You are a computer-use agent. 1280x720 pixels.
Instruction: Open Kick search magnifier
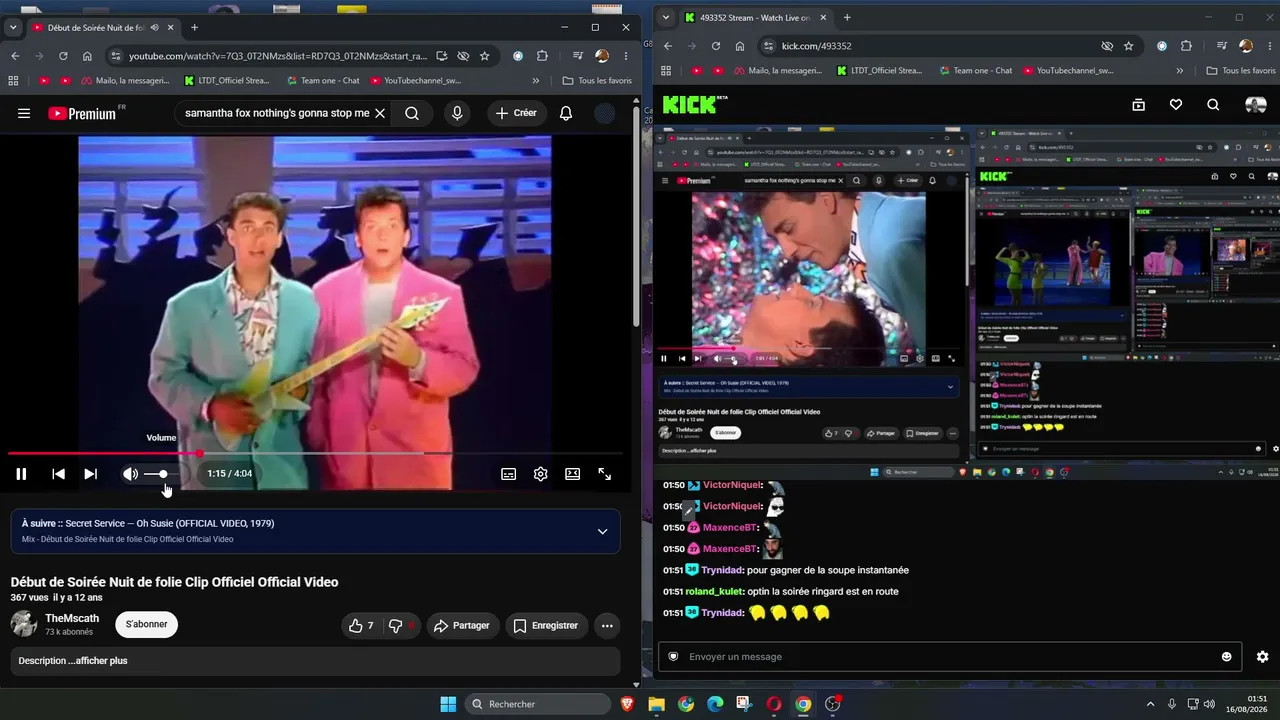(x=1213, y=105)
